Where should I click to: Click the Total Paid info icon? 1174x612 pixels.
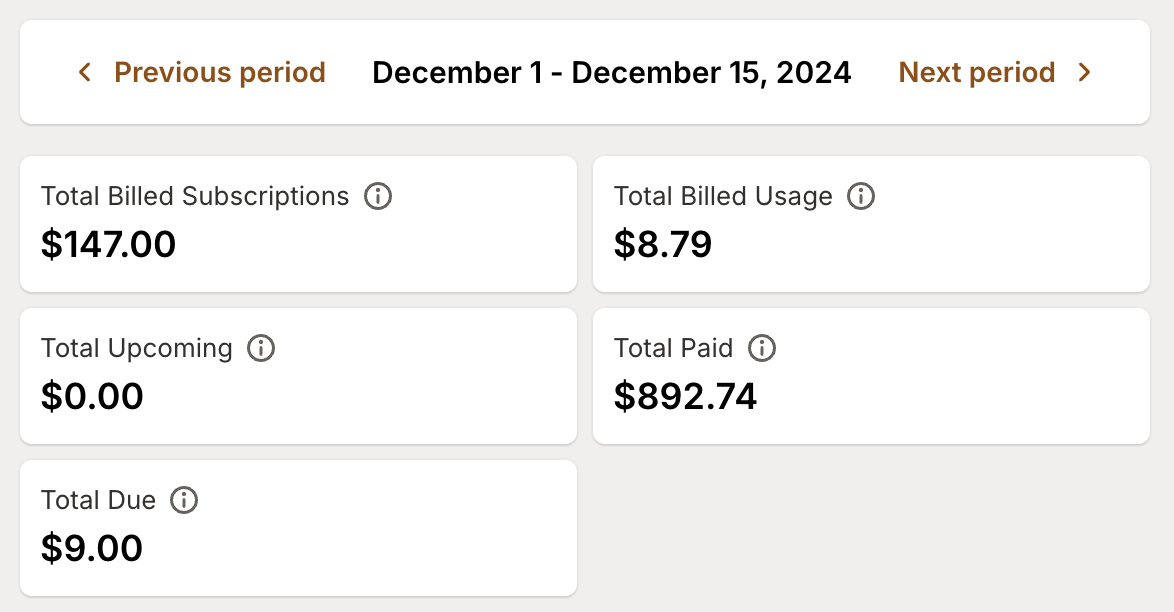coord(763,348)
